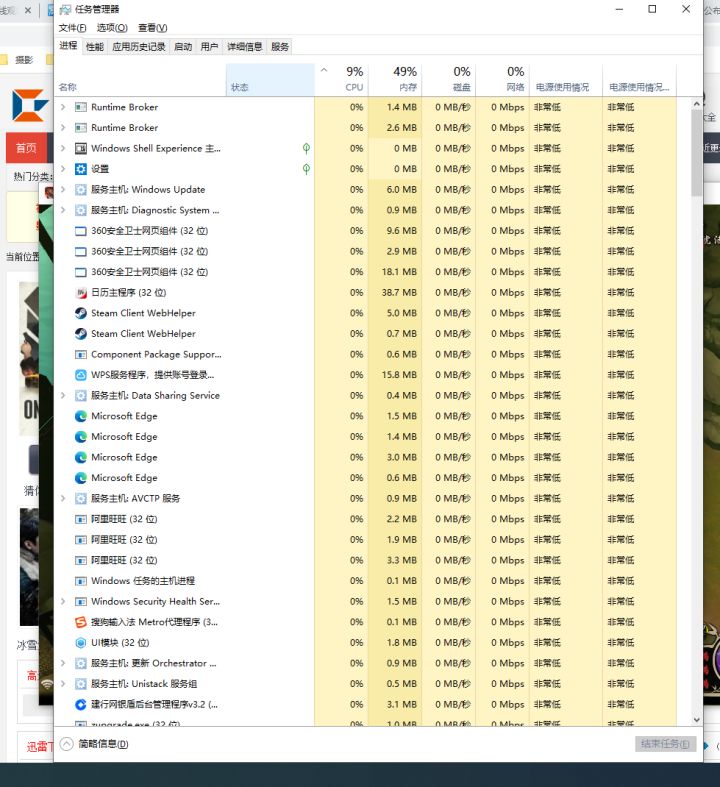Switch to the 详细信息 tab
720x787 pixels.
(244, 47)
